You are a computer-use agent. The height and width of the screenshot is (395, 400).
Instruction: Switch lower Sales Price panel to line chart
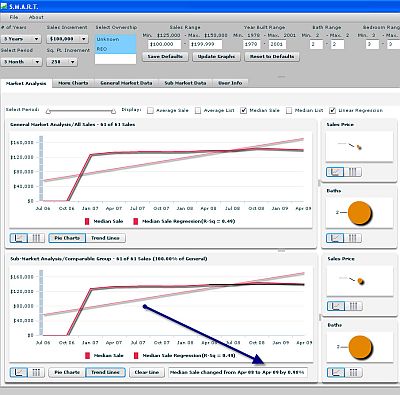click(336, 306)
